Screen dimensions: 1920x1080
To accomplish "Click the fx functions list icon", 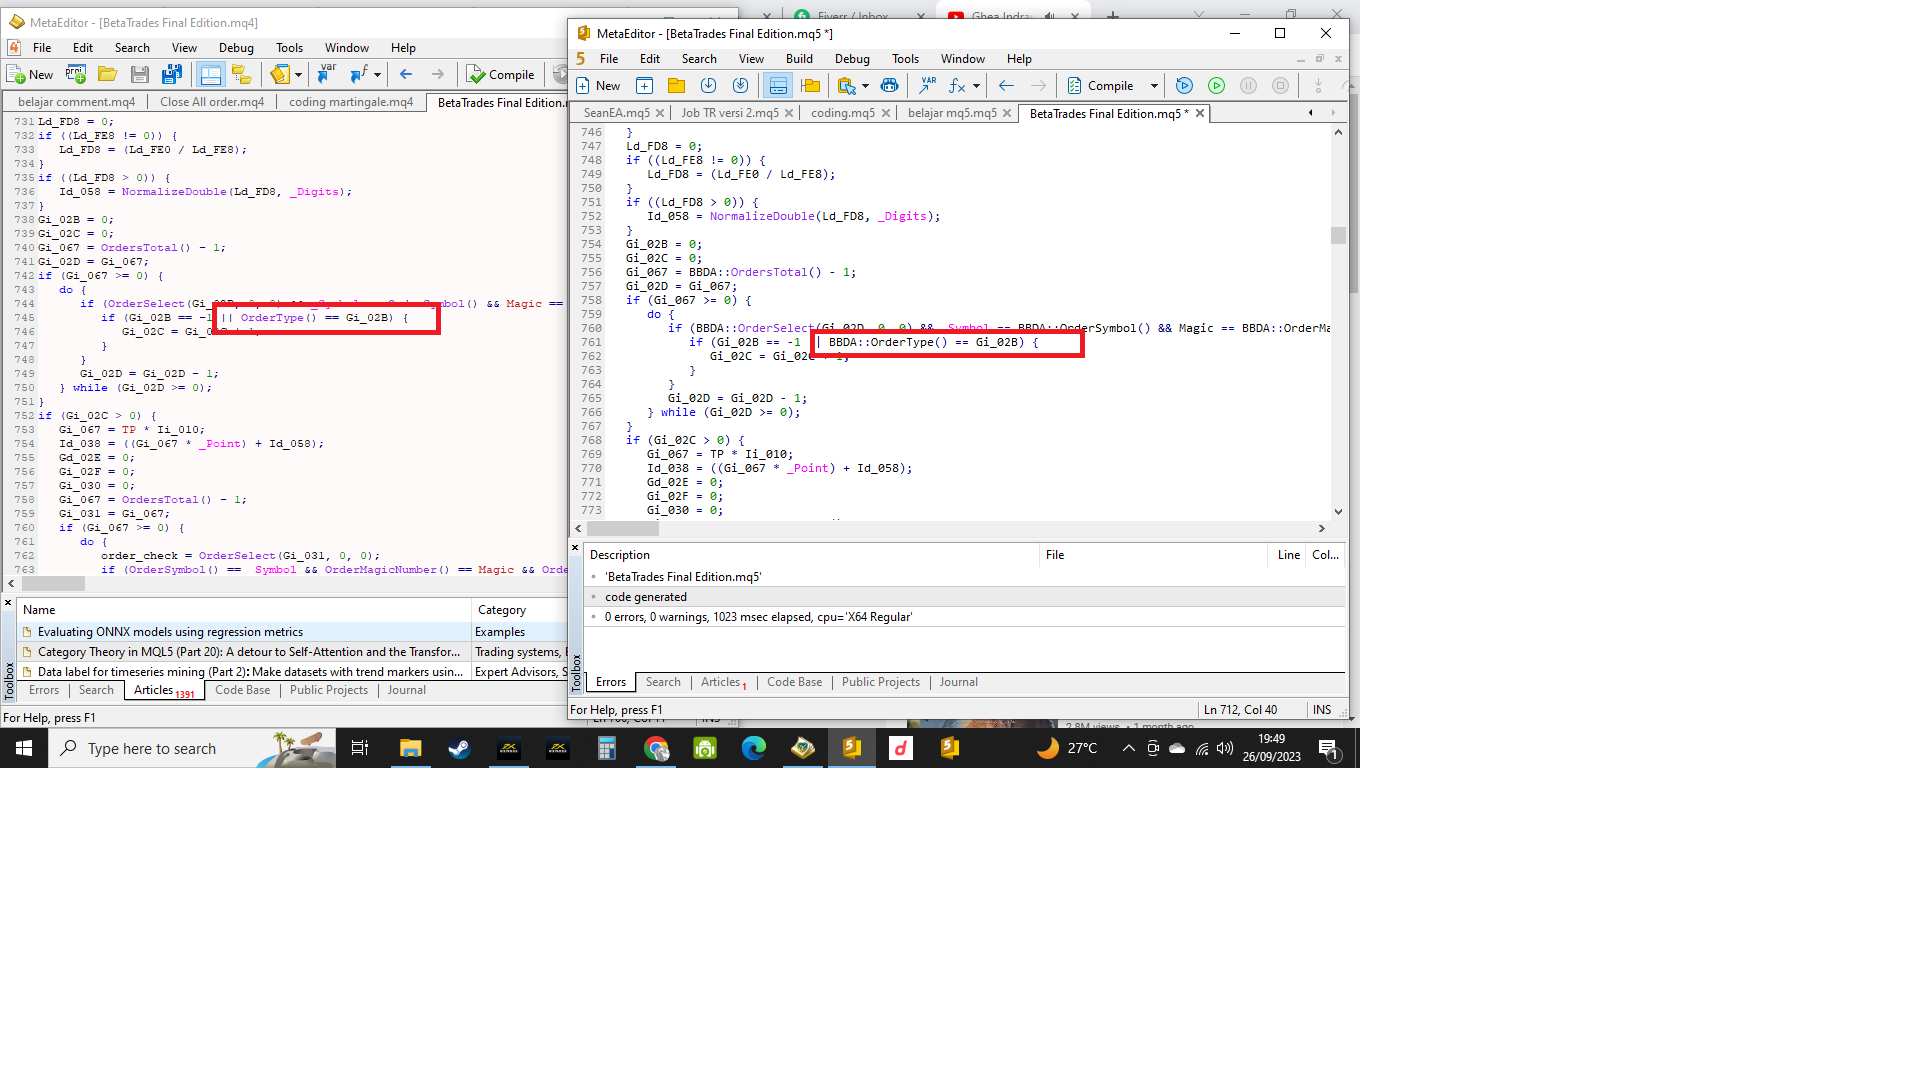I will [958, 86].
